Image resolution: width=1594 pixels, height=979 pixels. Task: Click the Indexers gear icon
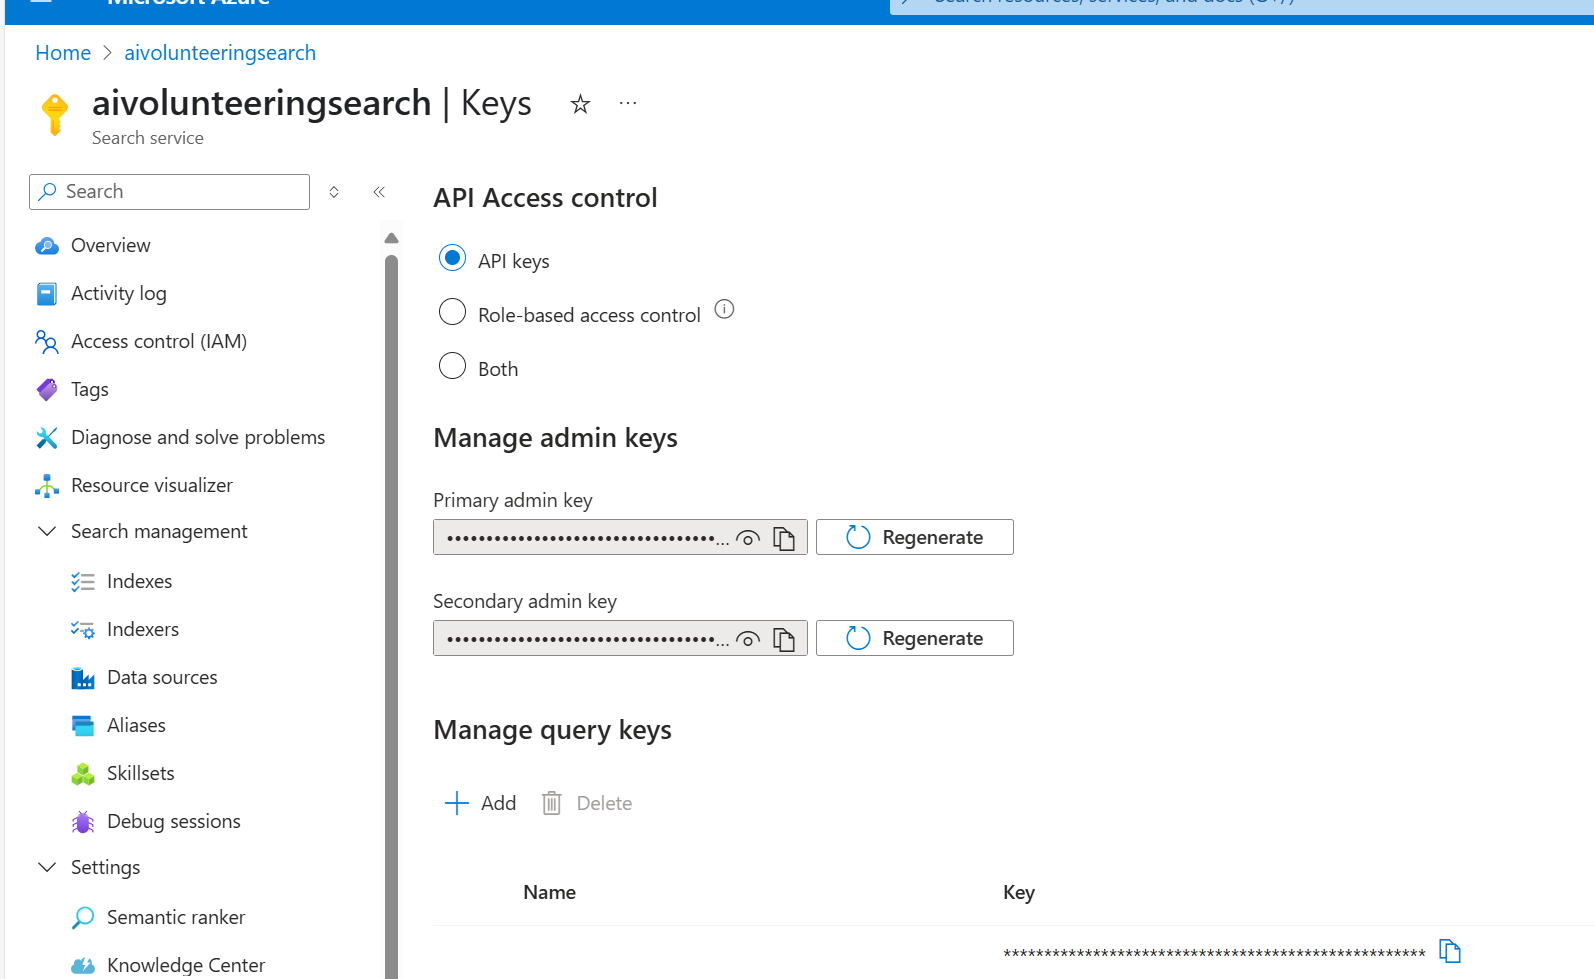[x=83, y=630]
